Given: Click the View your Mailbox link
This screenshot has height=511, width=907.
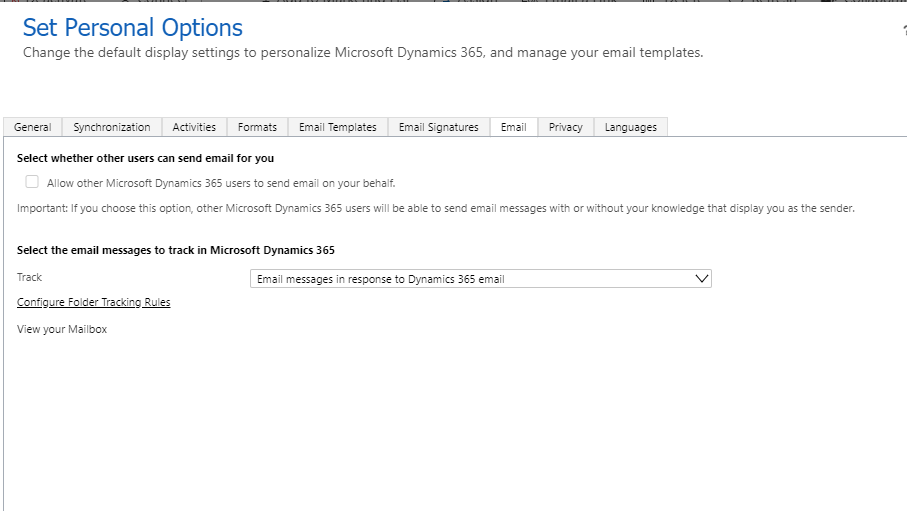Looking at the screenshot, I should (x=62, y=329).
